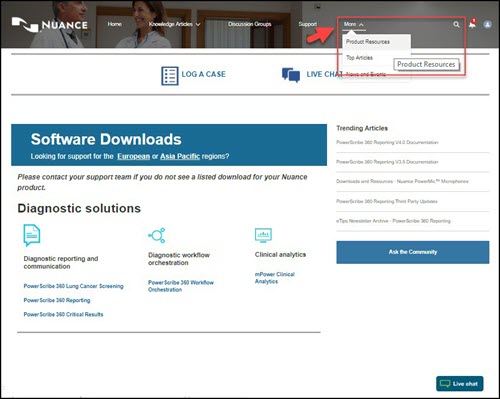Image resolution: width=500 pixels, height=399 pixels.
Task: Click the Clinical analytics label
Action: (x=280, y=255)
